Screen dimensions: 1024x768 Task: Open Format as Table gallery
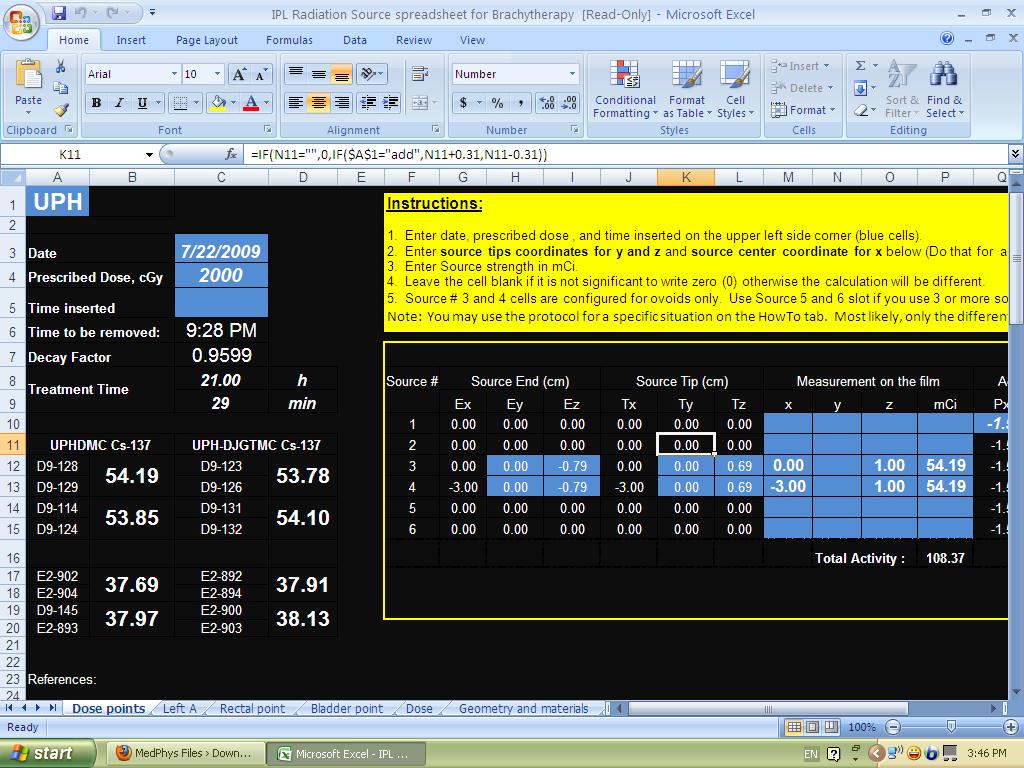[686, 89]
